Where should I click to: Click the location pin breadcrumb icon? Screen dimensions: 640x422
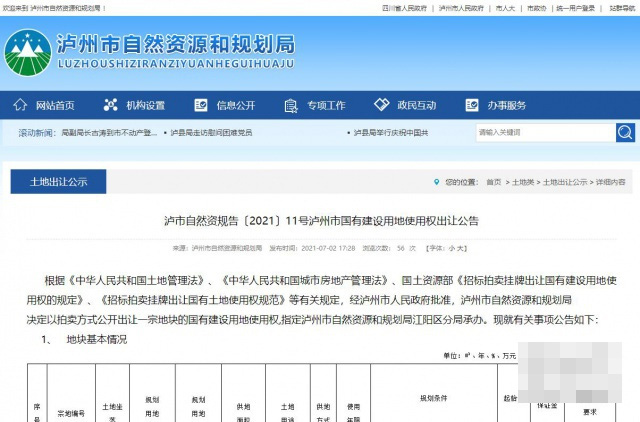click(437, 182)
